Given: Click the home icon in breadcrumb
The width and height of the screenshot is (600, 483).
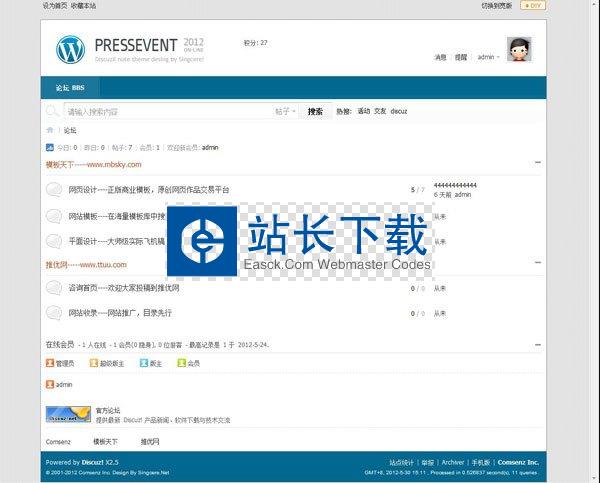Looking at the screenshot, I should click(x=50, y=130).
